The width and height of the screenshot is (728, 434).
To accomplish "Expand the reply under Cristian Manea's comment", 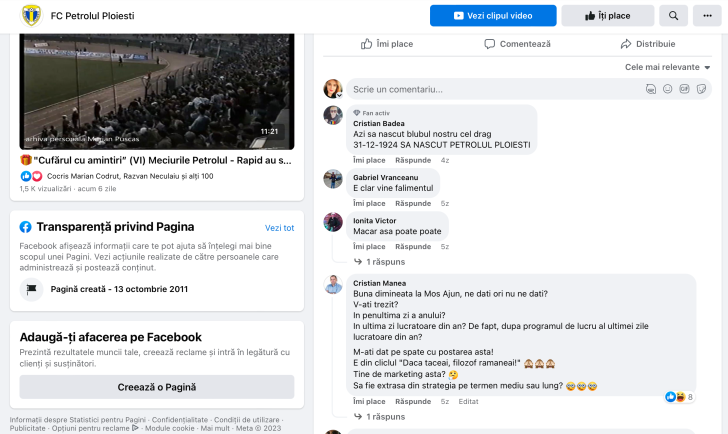I will click(x=385, y=417).
